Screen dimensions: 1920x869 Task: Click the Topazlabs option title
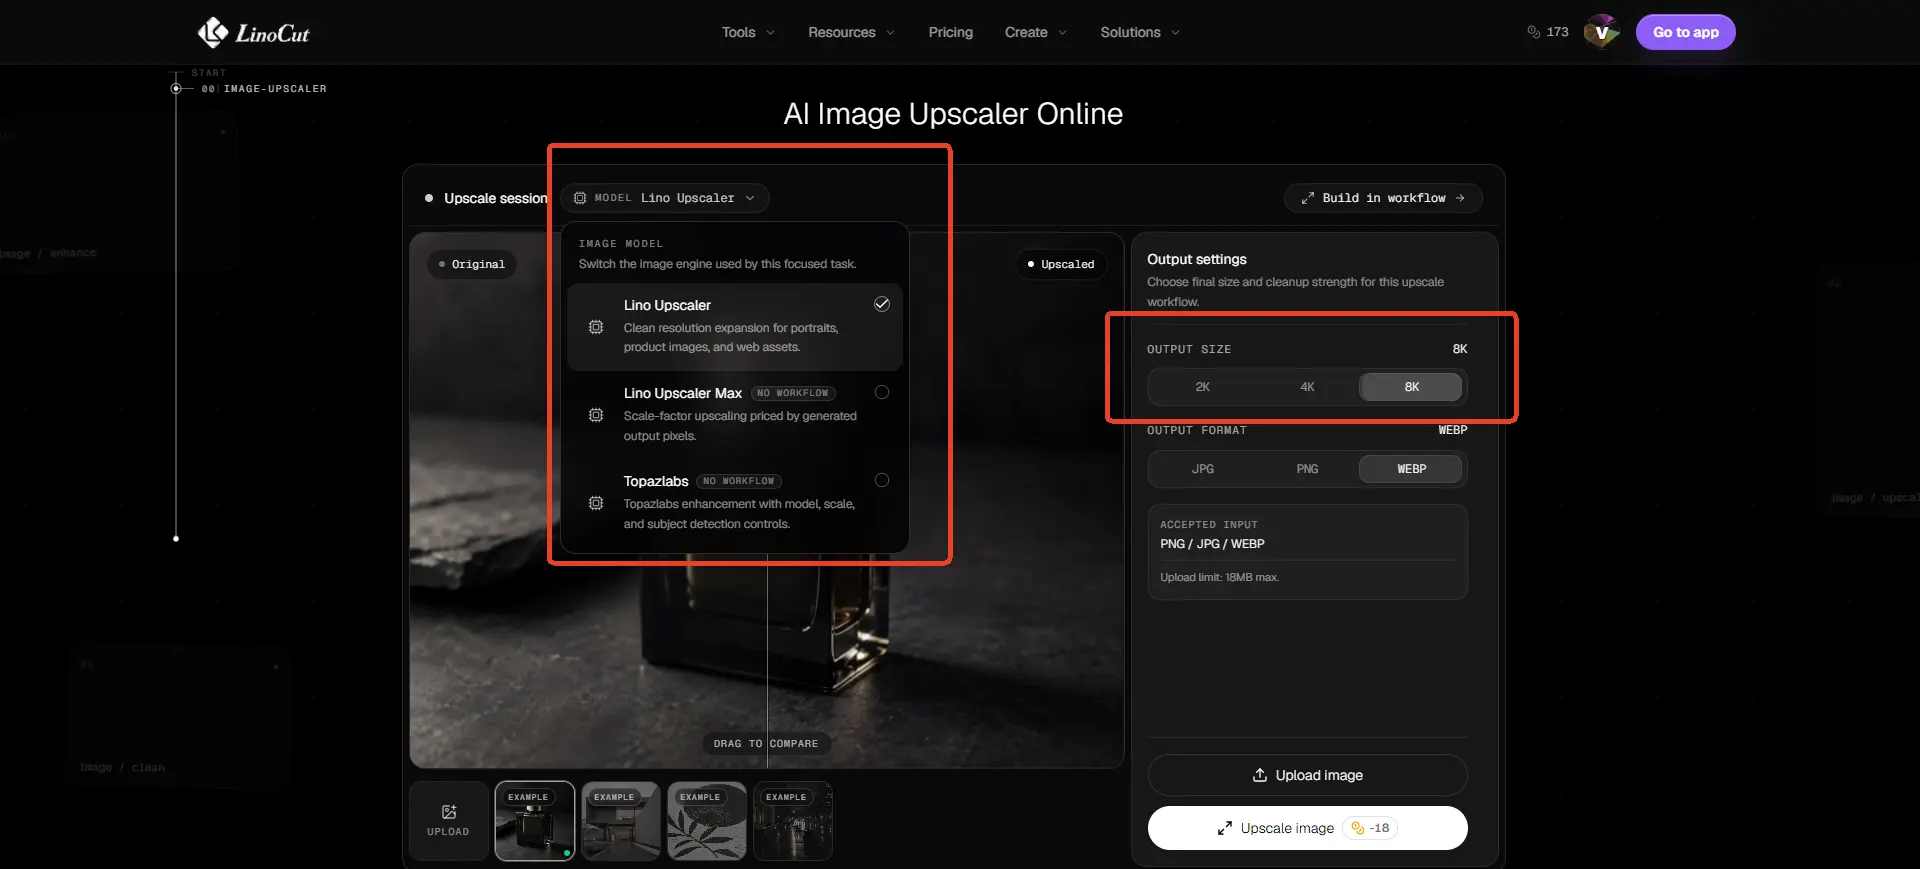656,481
